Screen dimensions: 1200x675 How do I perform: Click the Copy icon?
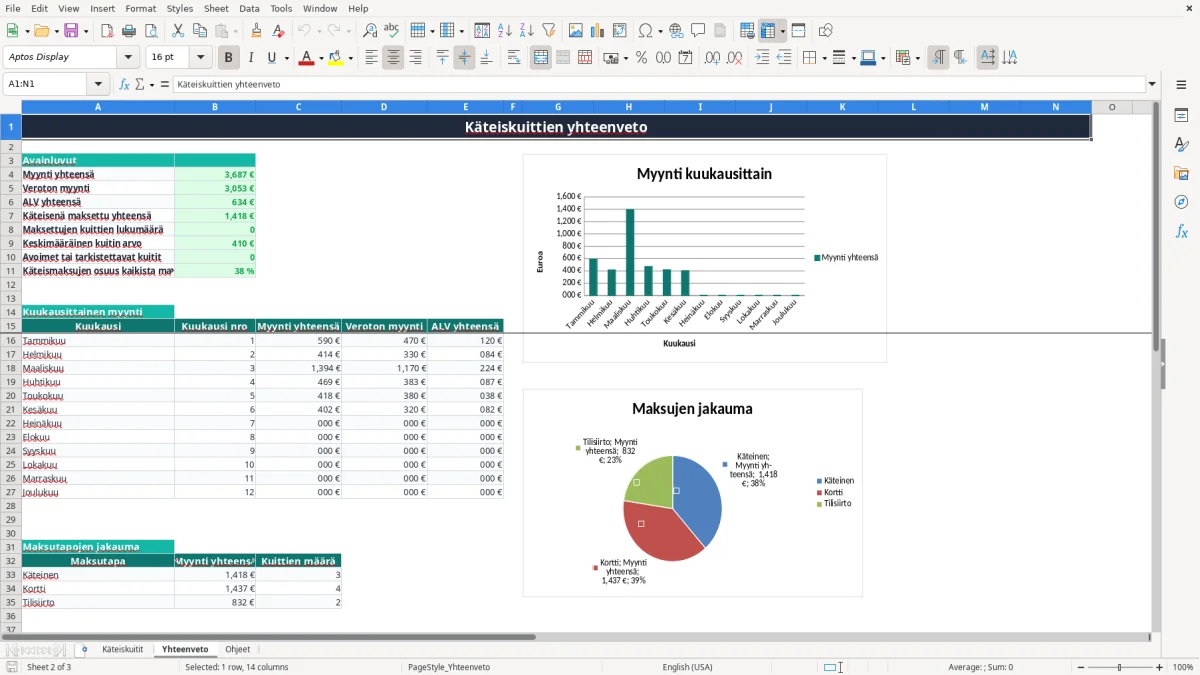point(199,31)
